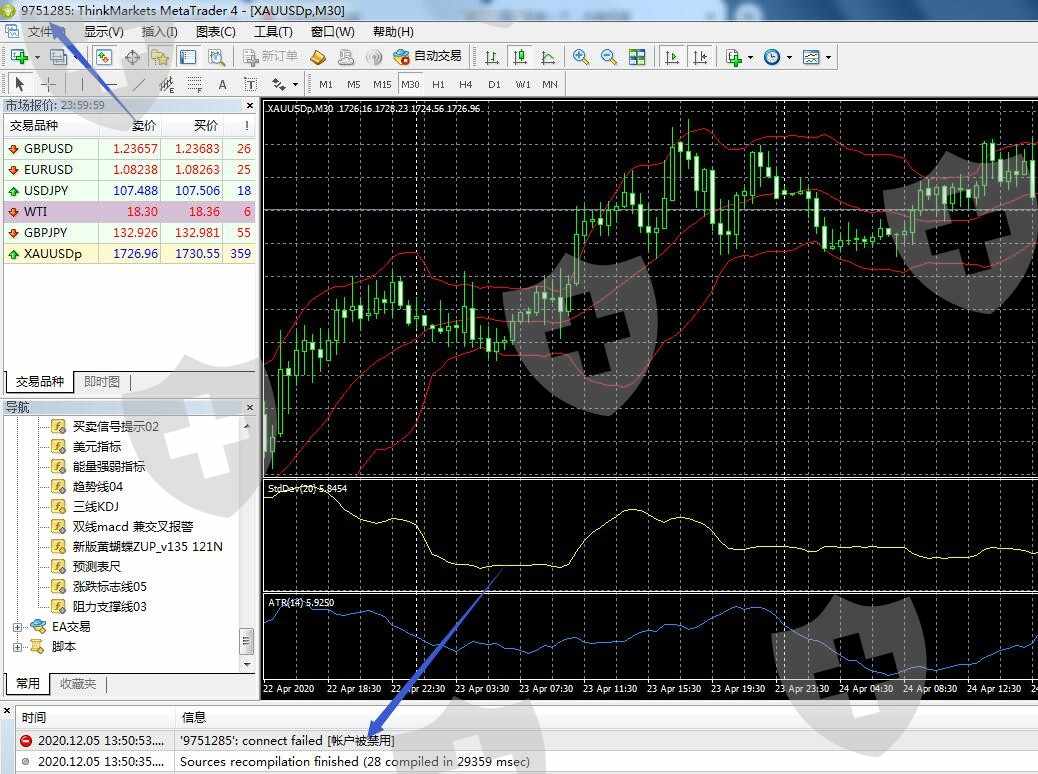Click the Zoom In magnifier icon
Screen dimensions: 1038x774
pyautogui.click(x=581, y=57)
